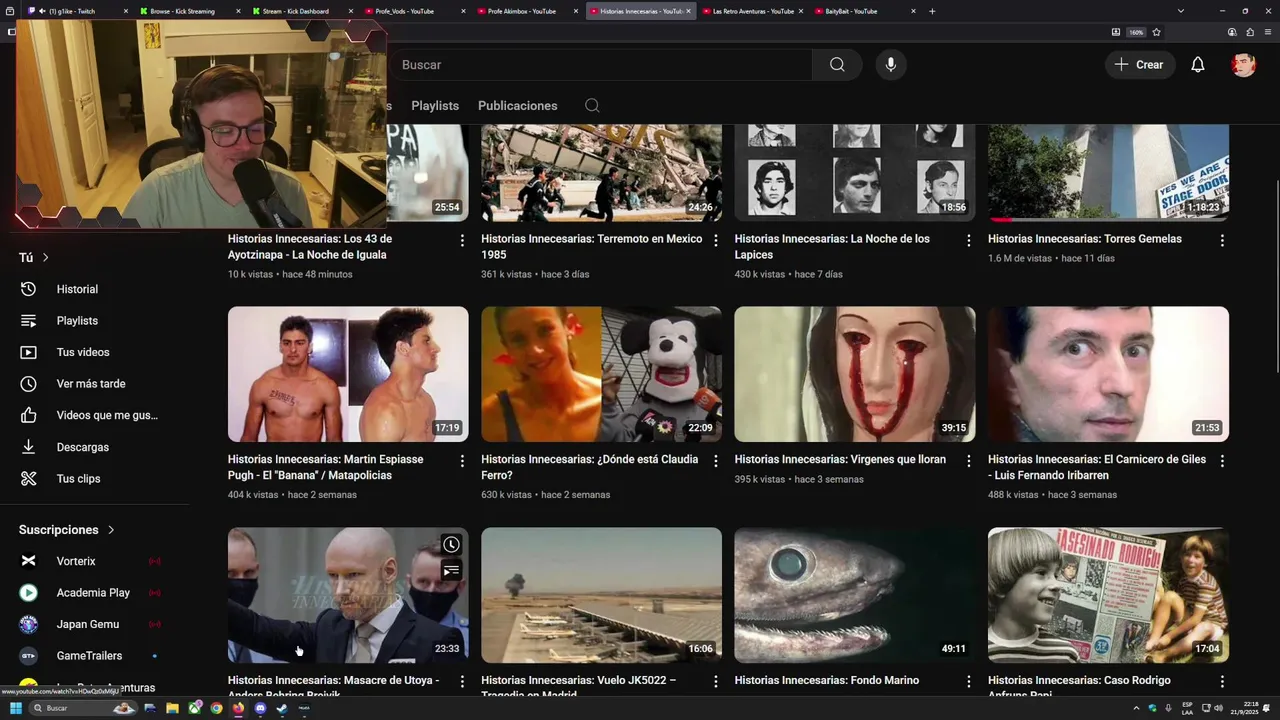Open Discord from the taskbar
Image resolution: width=1280 pixels, height=720 pixels.
260,708
